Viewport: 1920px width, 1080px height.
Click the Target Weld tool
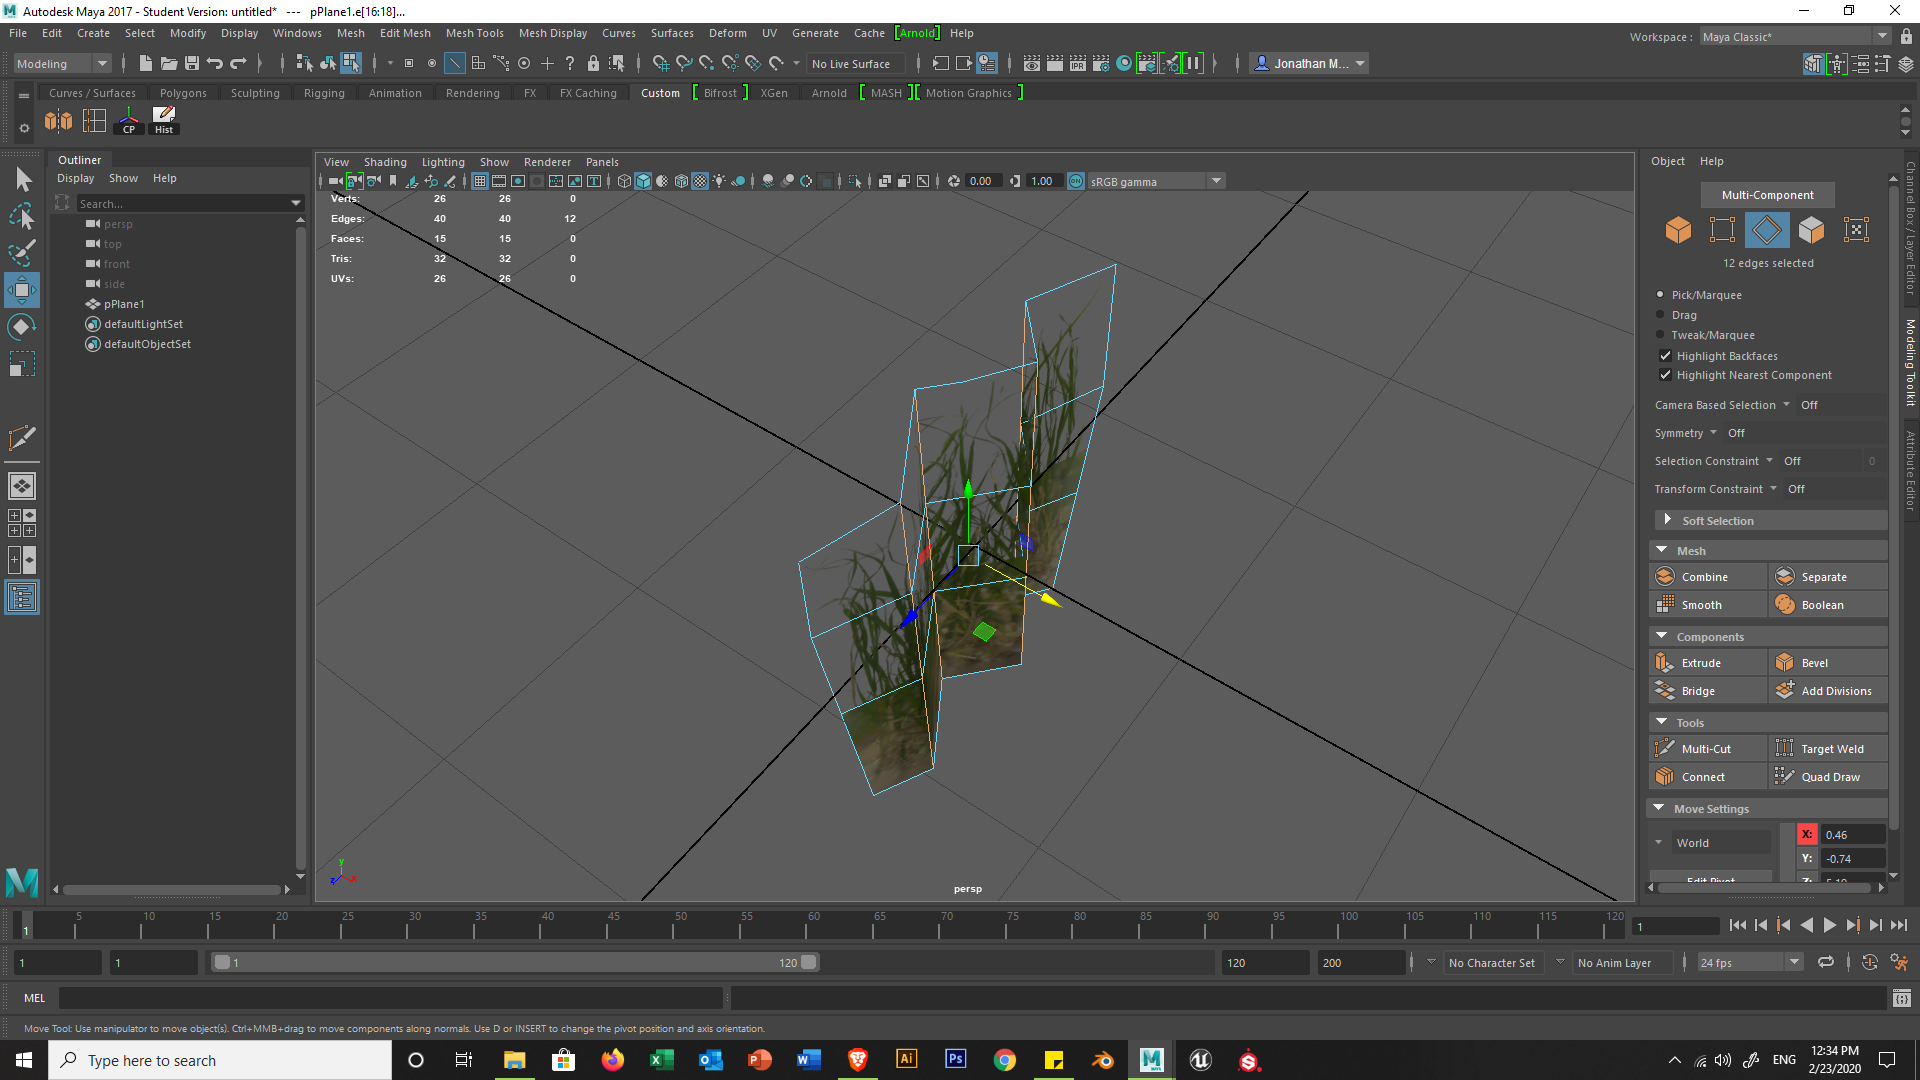point(1831,748)
